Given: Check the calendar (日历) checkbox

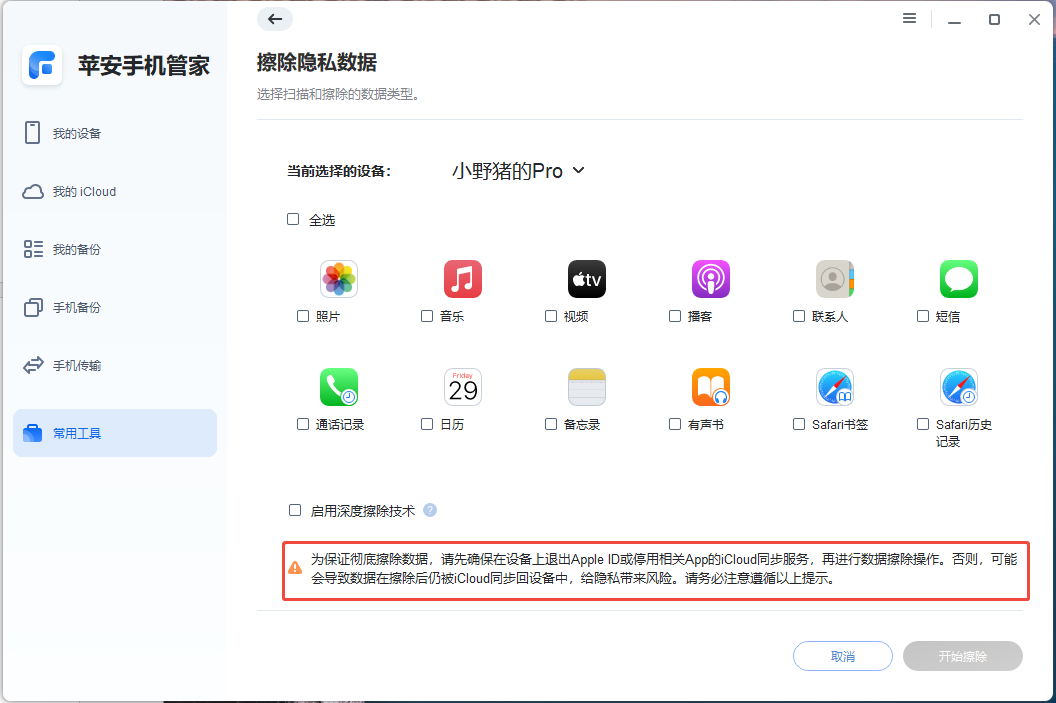Looking at the screenshot, I should pos(426,424).
